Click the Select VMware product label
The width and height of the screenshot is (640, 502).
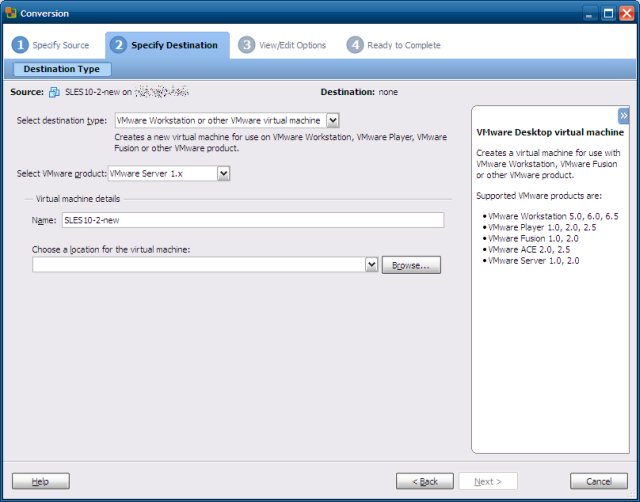coord(62,174)
